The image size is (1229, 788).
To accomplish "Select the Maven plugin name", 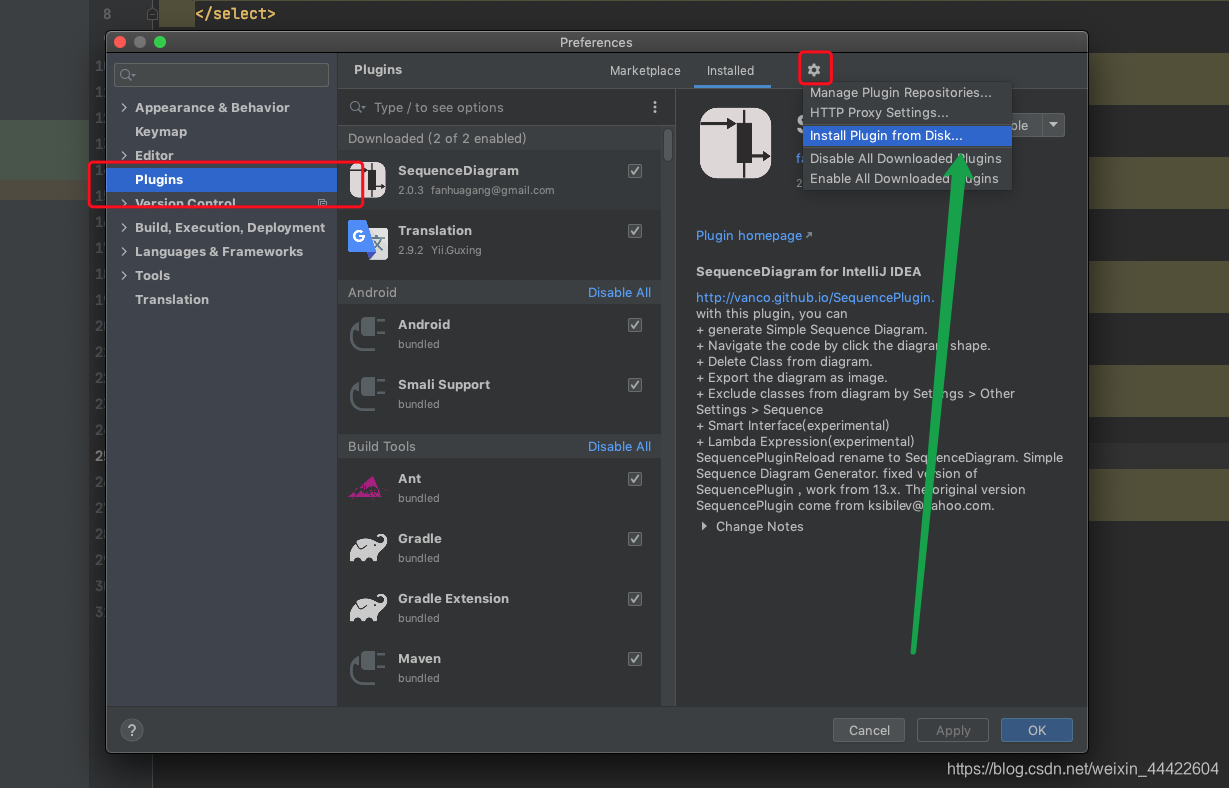I will coord(419,658).
